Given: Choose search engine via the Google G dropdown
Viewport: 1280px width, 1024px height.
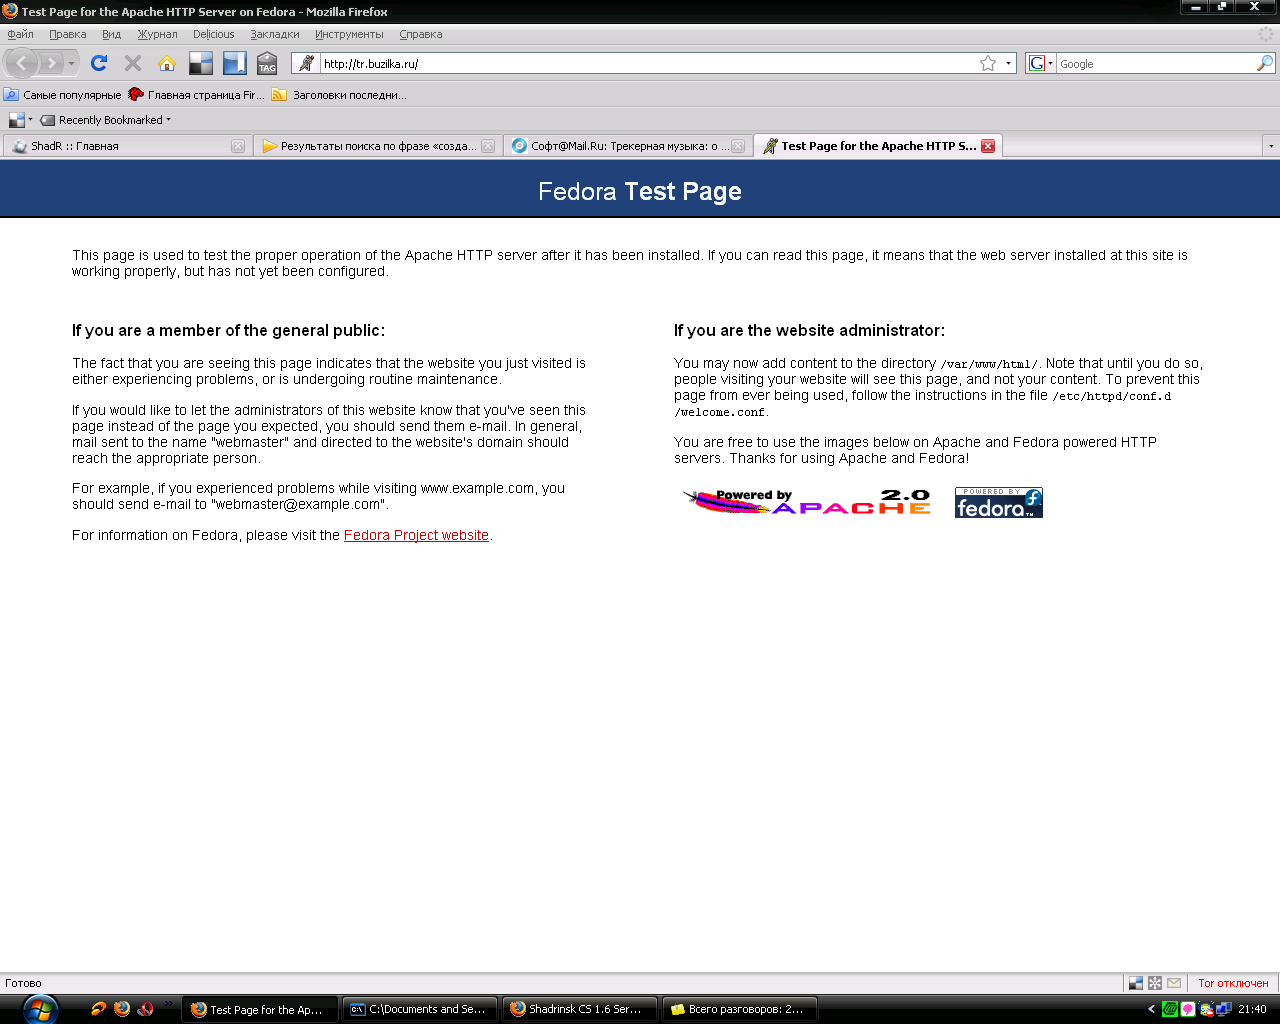Looking at the screenshot, I should coord(1041,63).
